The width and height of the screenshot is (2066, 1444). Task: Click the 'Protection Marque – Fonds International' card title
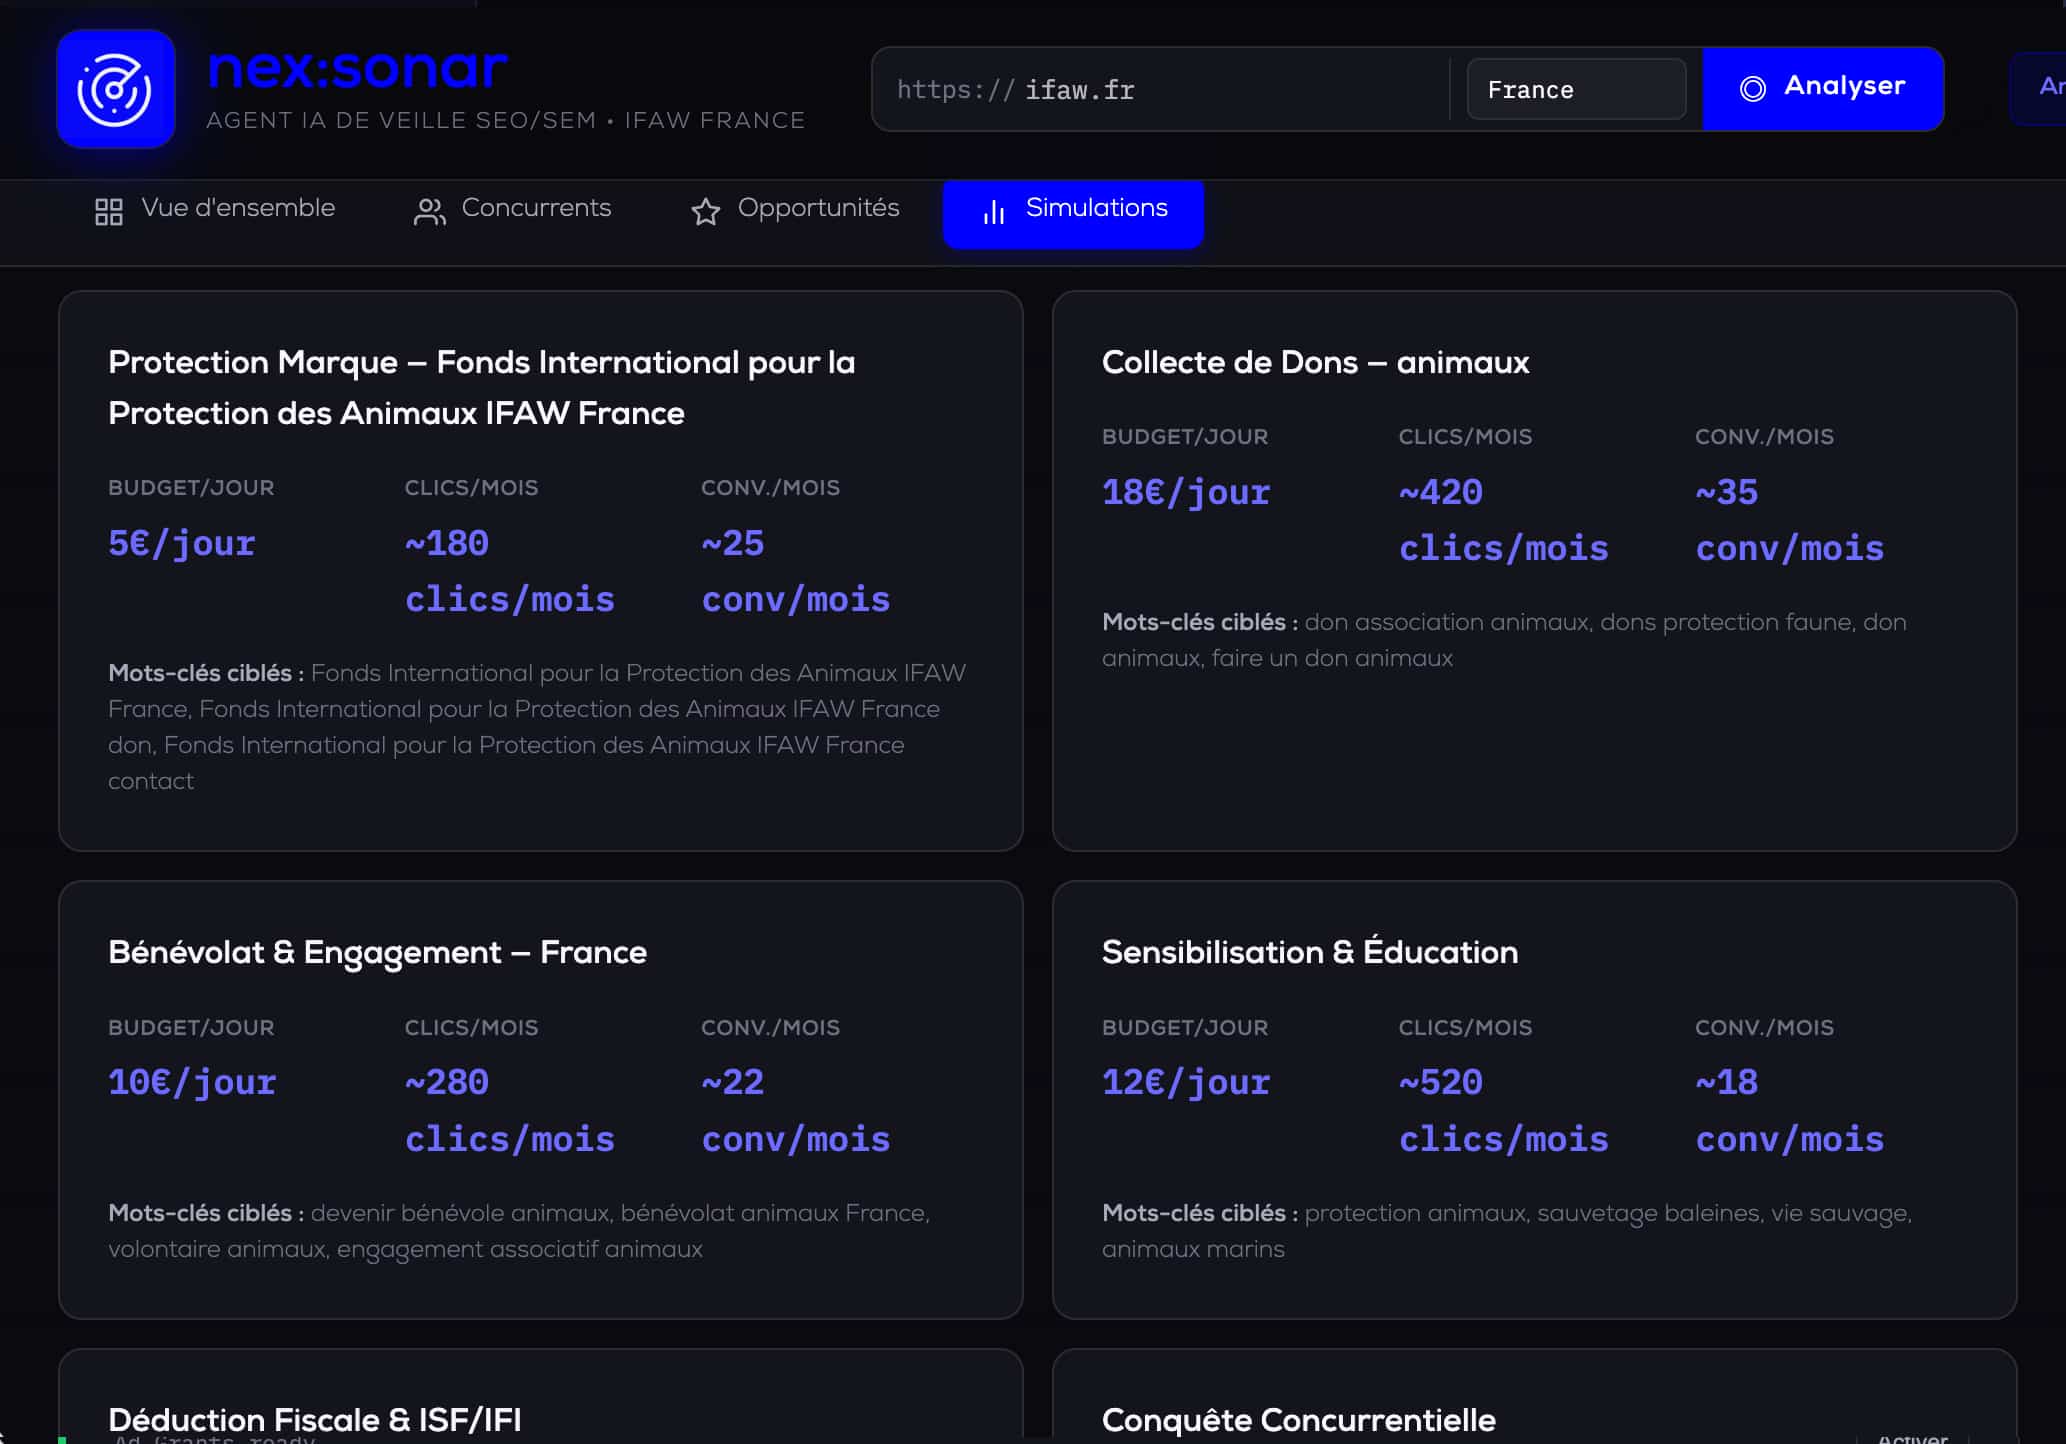coord(482,388)
